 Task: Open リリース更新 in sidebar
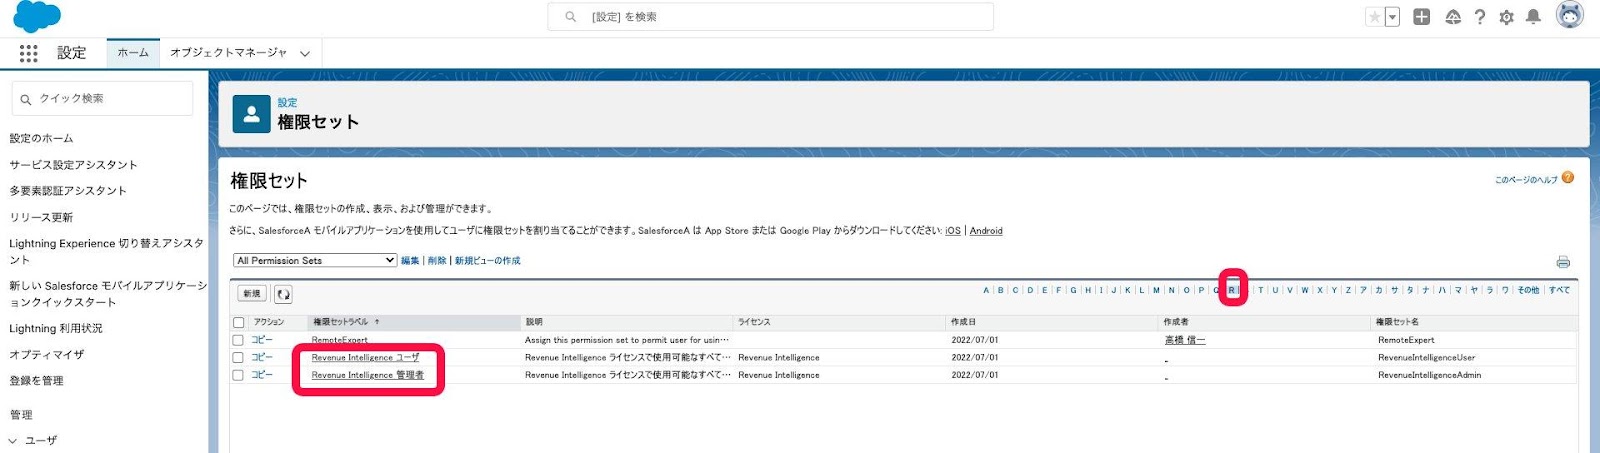pos(41,217)
